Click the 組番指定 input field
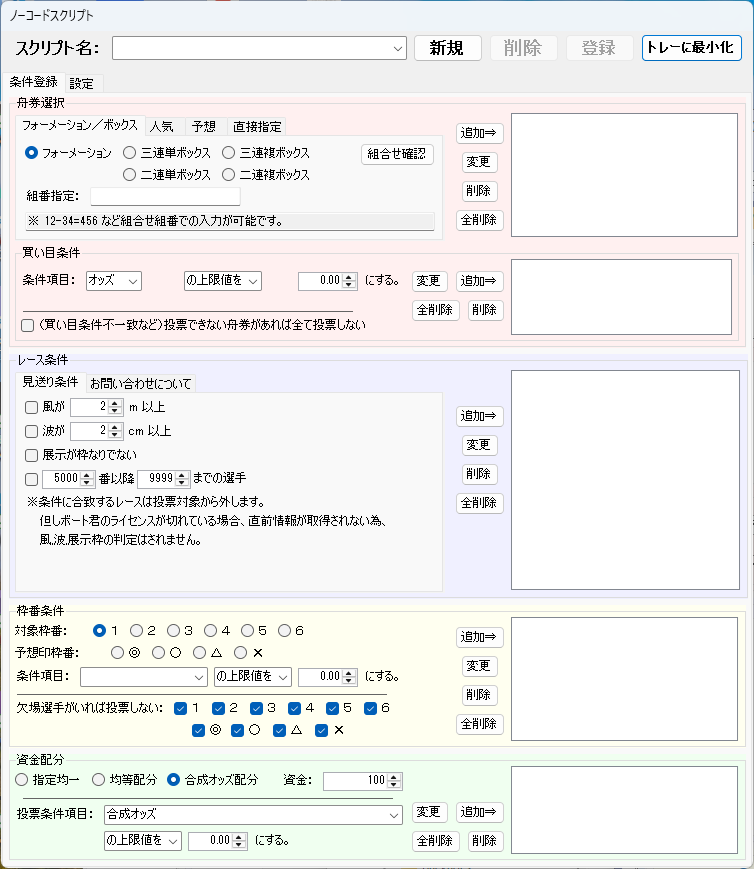This screenshot has height=869, width=754. [x=165, y=196]
